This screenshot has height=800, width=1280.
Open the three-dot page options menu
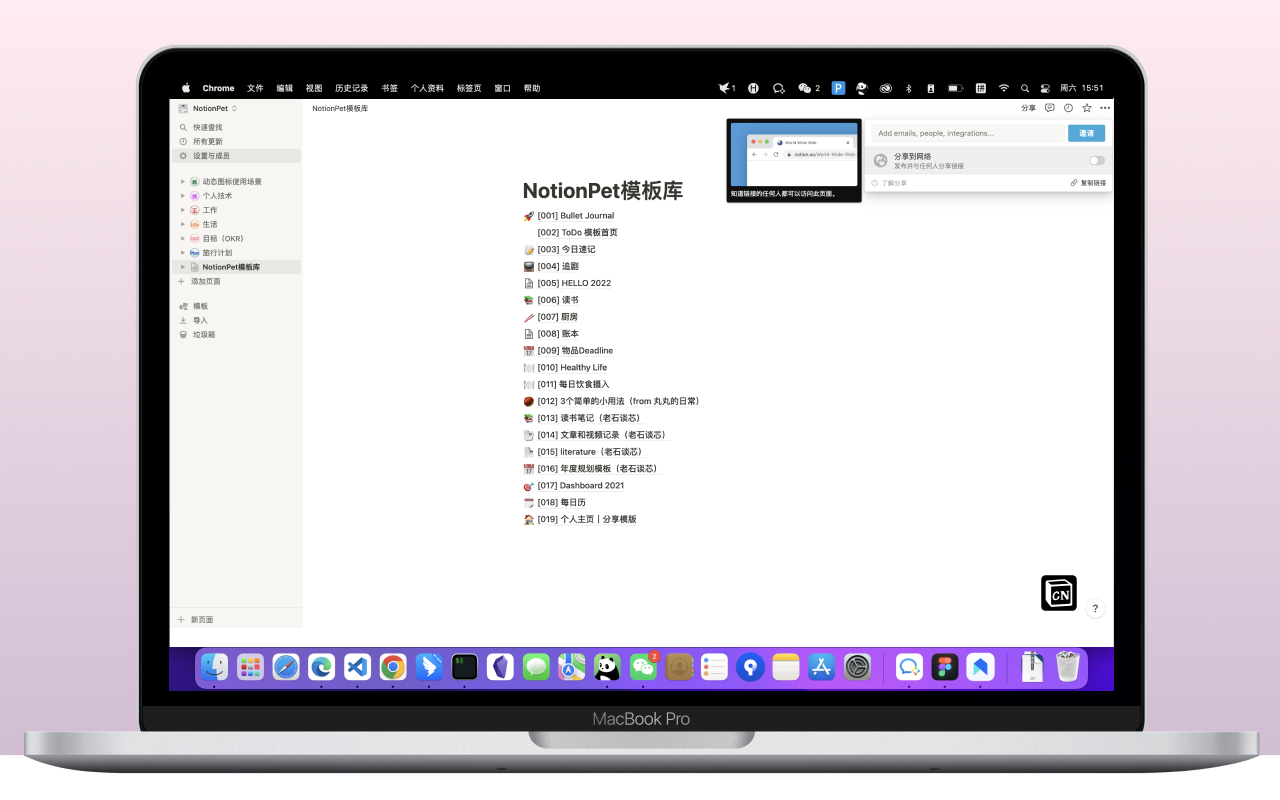[x=1105, y=108]
